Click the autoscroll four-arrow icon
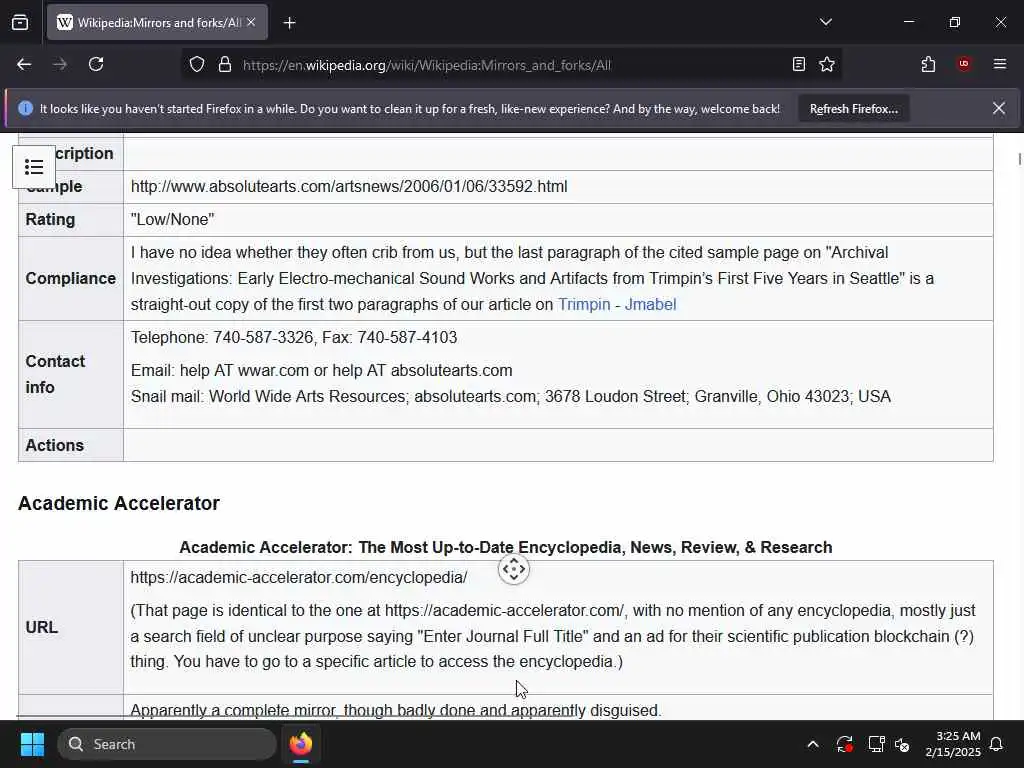 [x=513, y=569]
